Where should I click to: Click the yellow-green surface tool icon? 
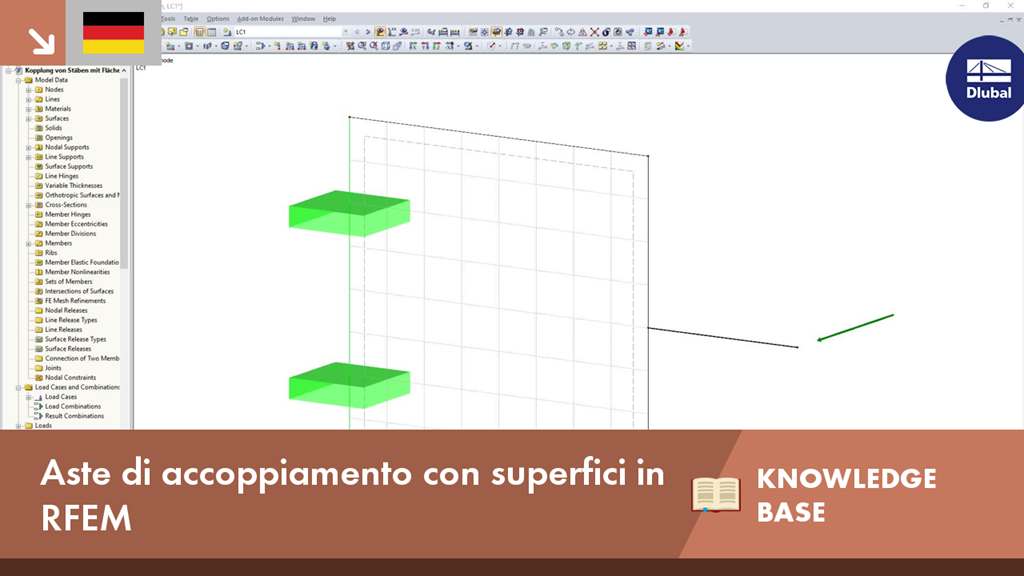tap(554, 46)
